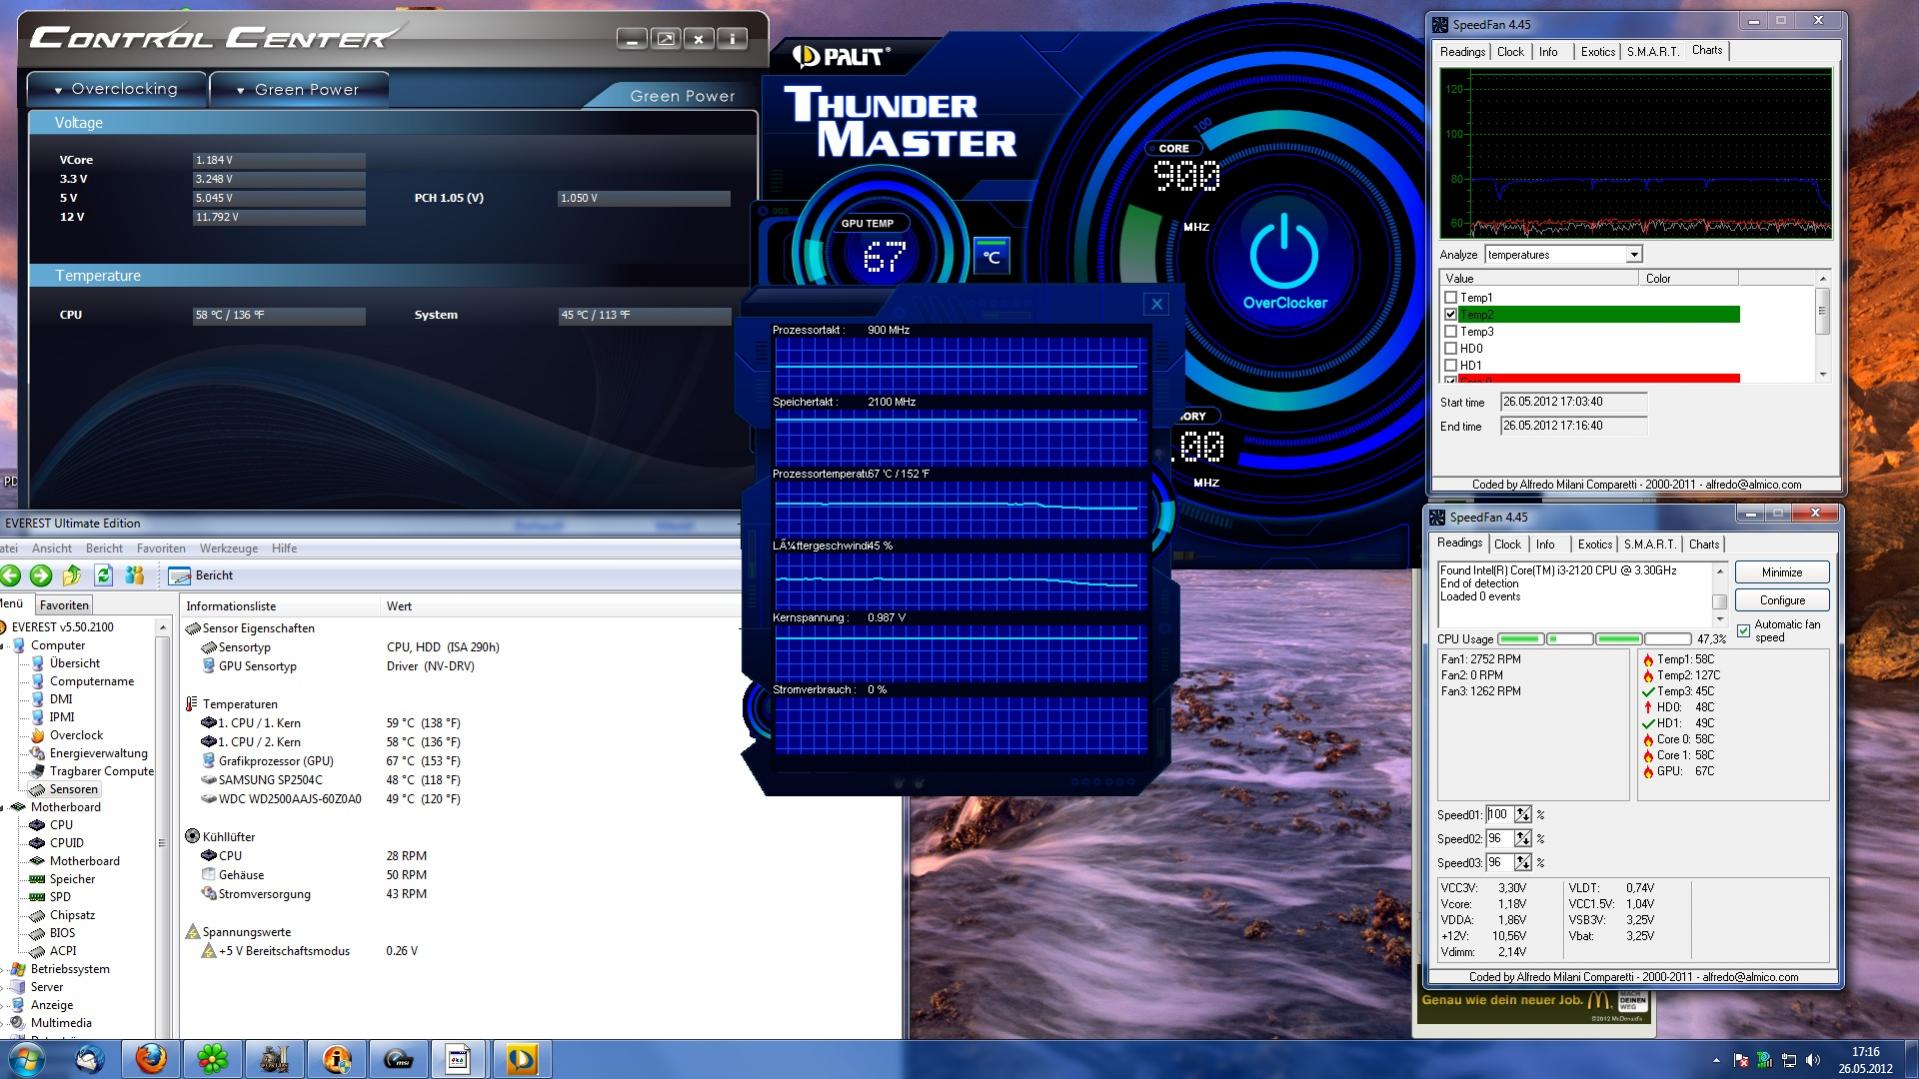Select Overclock item in EVEREST tree
This screenshot has height=1079, width=1919.
[76, 735]
